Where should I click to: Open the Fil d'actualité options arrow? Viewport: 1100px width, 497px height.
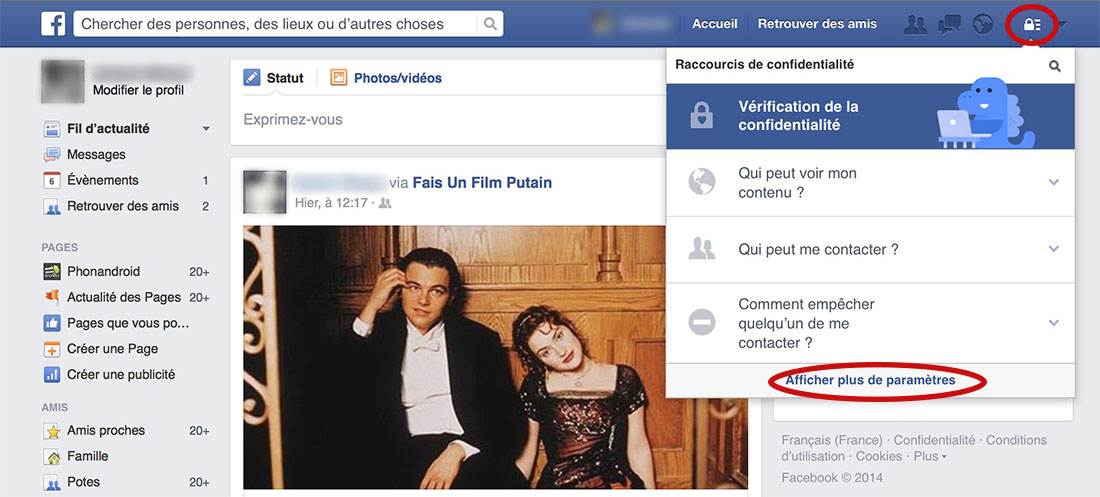coord(206,129)
